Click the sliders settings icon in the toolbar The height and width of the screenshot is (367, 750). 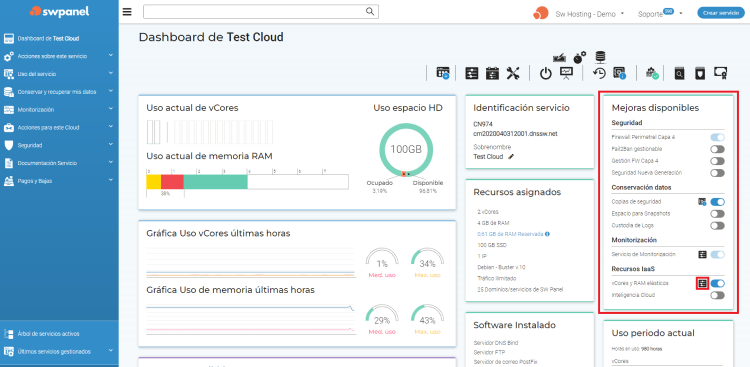click(x=472, y=73)
